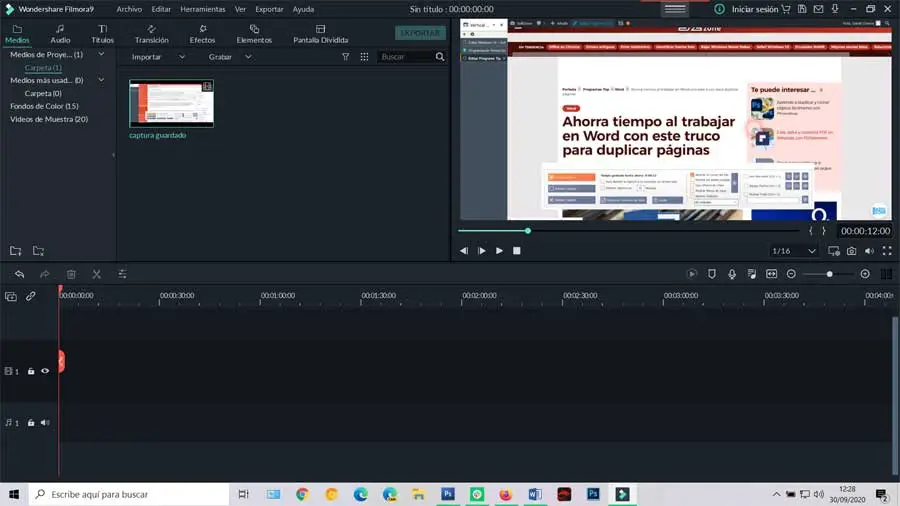Collapse Medios de Proyecto folder tree

(x=101, y=54)
